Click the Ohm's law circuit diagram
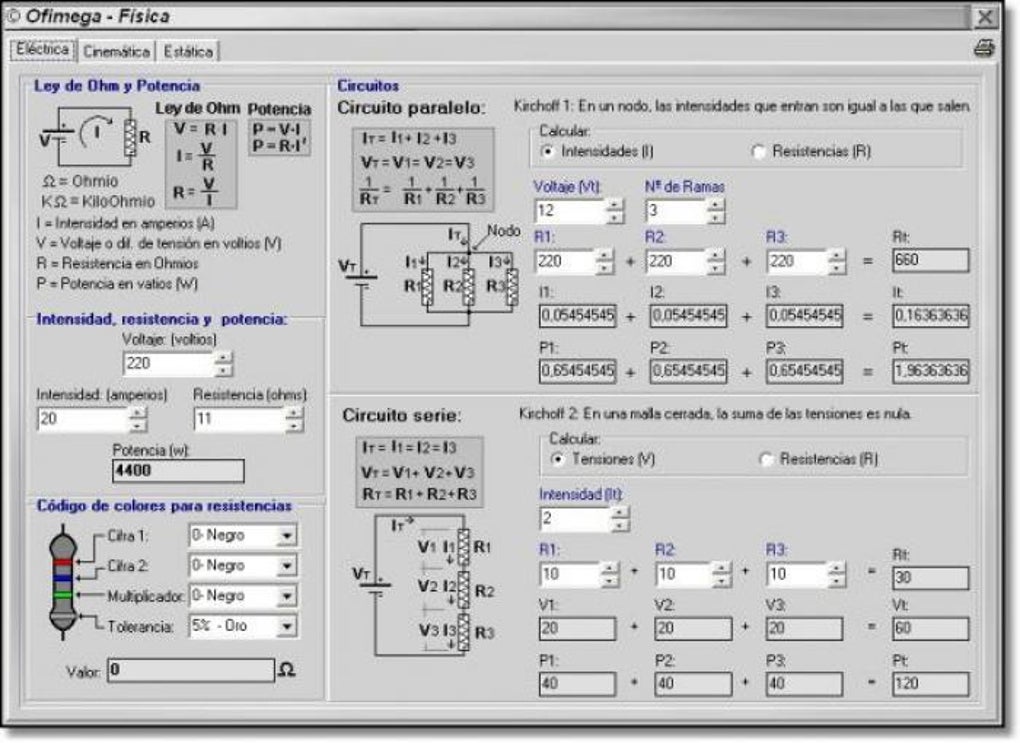Screen dimensions: 1020x743 pos(96,137)
